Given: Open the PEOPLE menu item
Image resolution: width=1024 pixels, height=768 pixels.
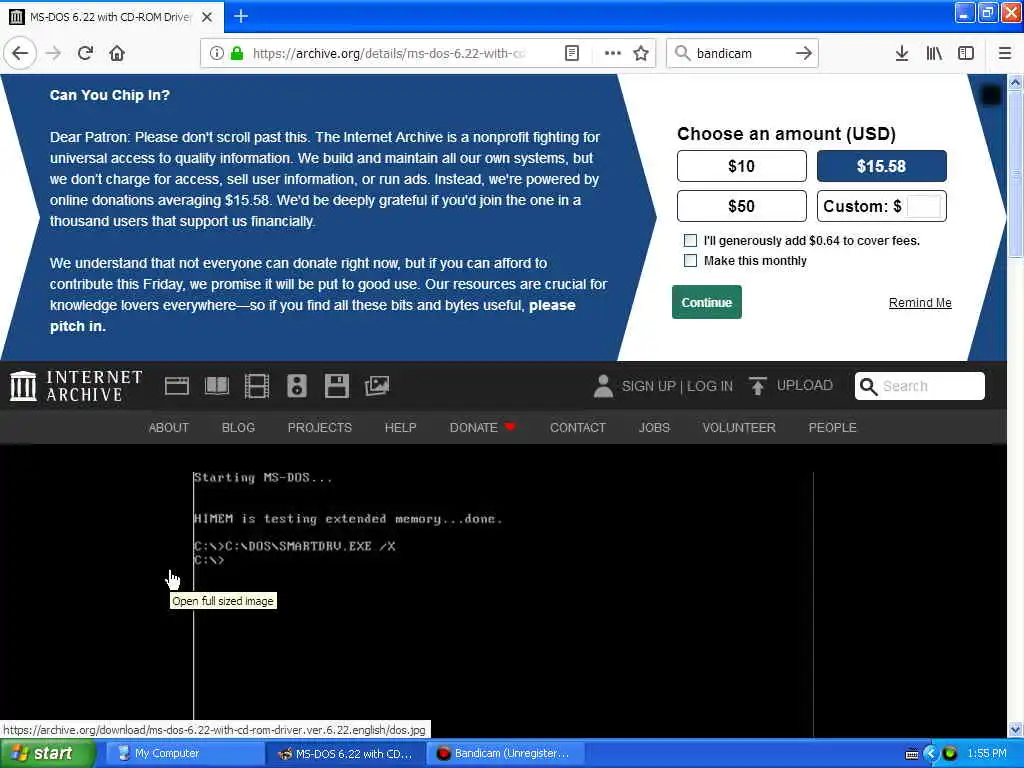Looking at the screenshot, I should coord(832,427).
